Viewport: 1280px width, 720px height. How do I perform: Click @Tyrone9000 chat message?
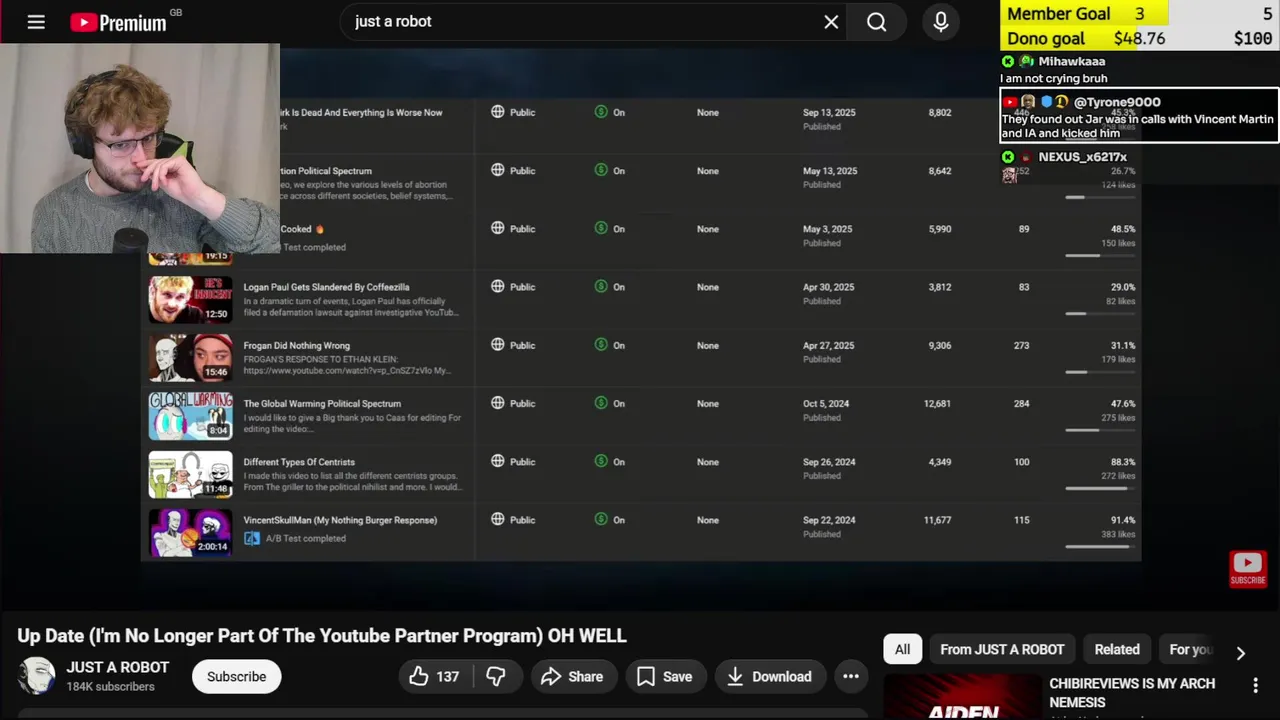tap(1139, 117)
